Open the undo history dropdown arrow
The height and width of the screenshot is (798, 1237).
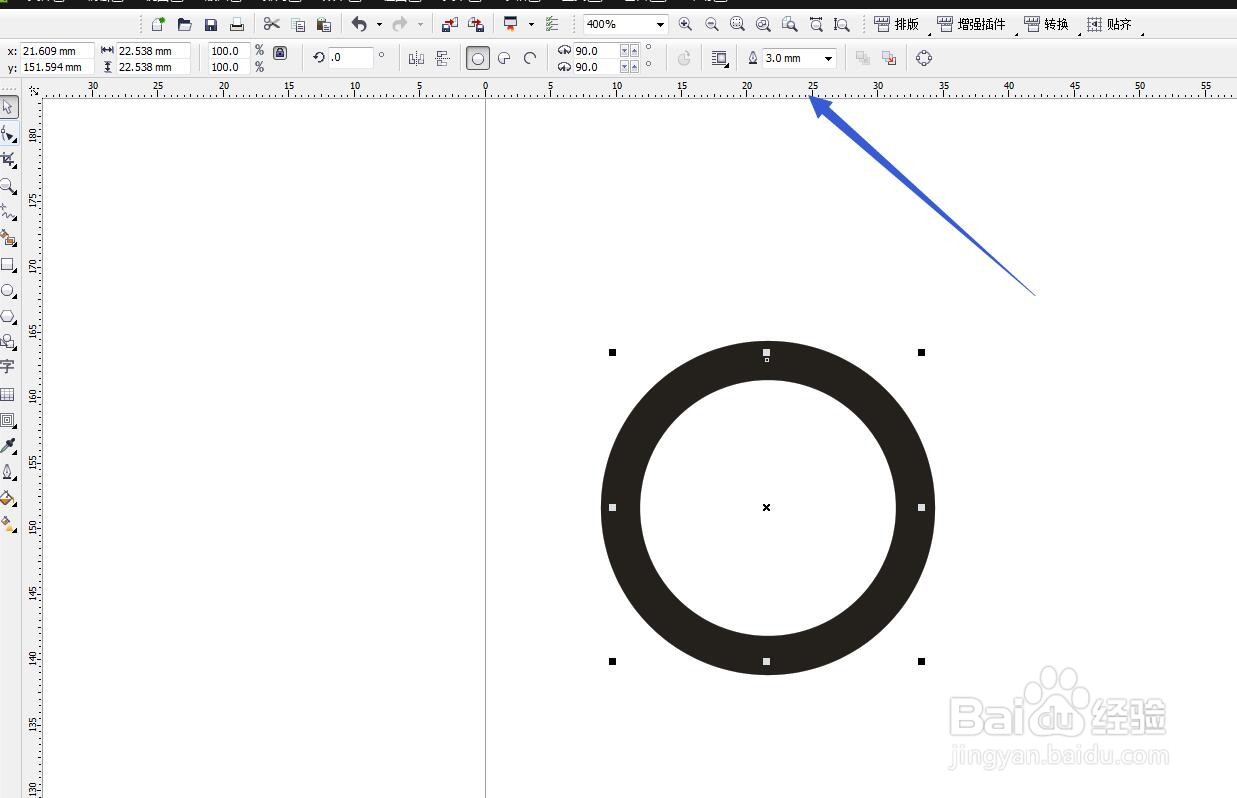pos(379,24)
